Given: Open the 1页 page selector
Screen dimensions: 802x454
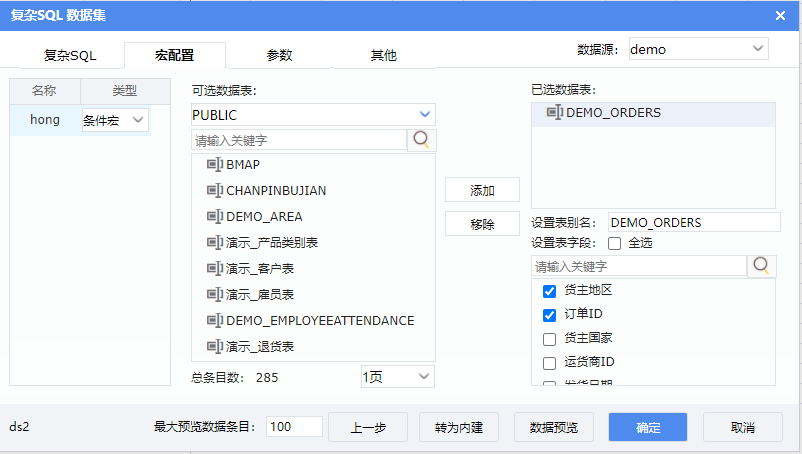Looking at the screenshot, I should click(397, 376).
